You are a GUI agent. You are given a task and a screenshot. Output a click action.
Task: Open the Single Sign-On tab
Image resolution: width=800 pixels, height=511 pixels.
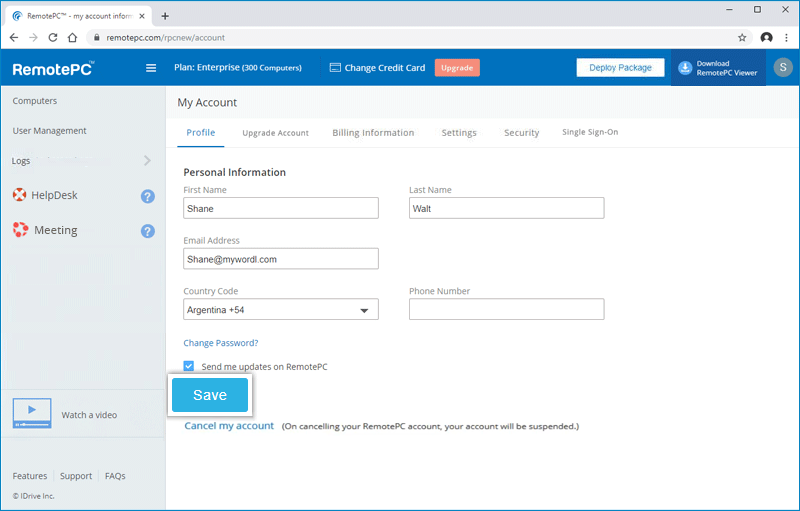tap(590, 132)
